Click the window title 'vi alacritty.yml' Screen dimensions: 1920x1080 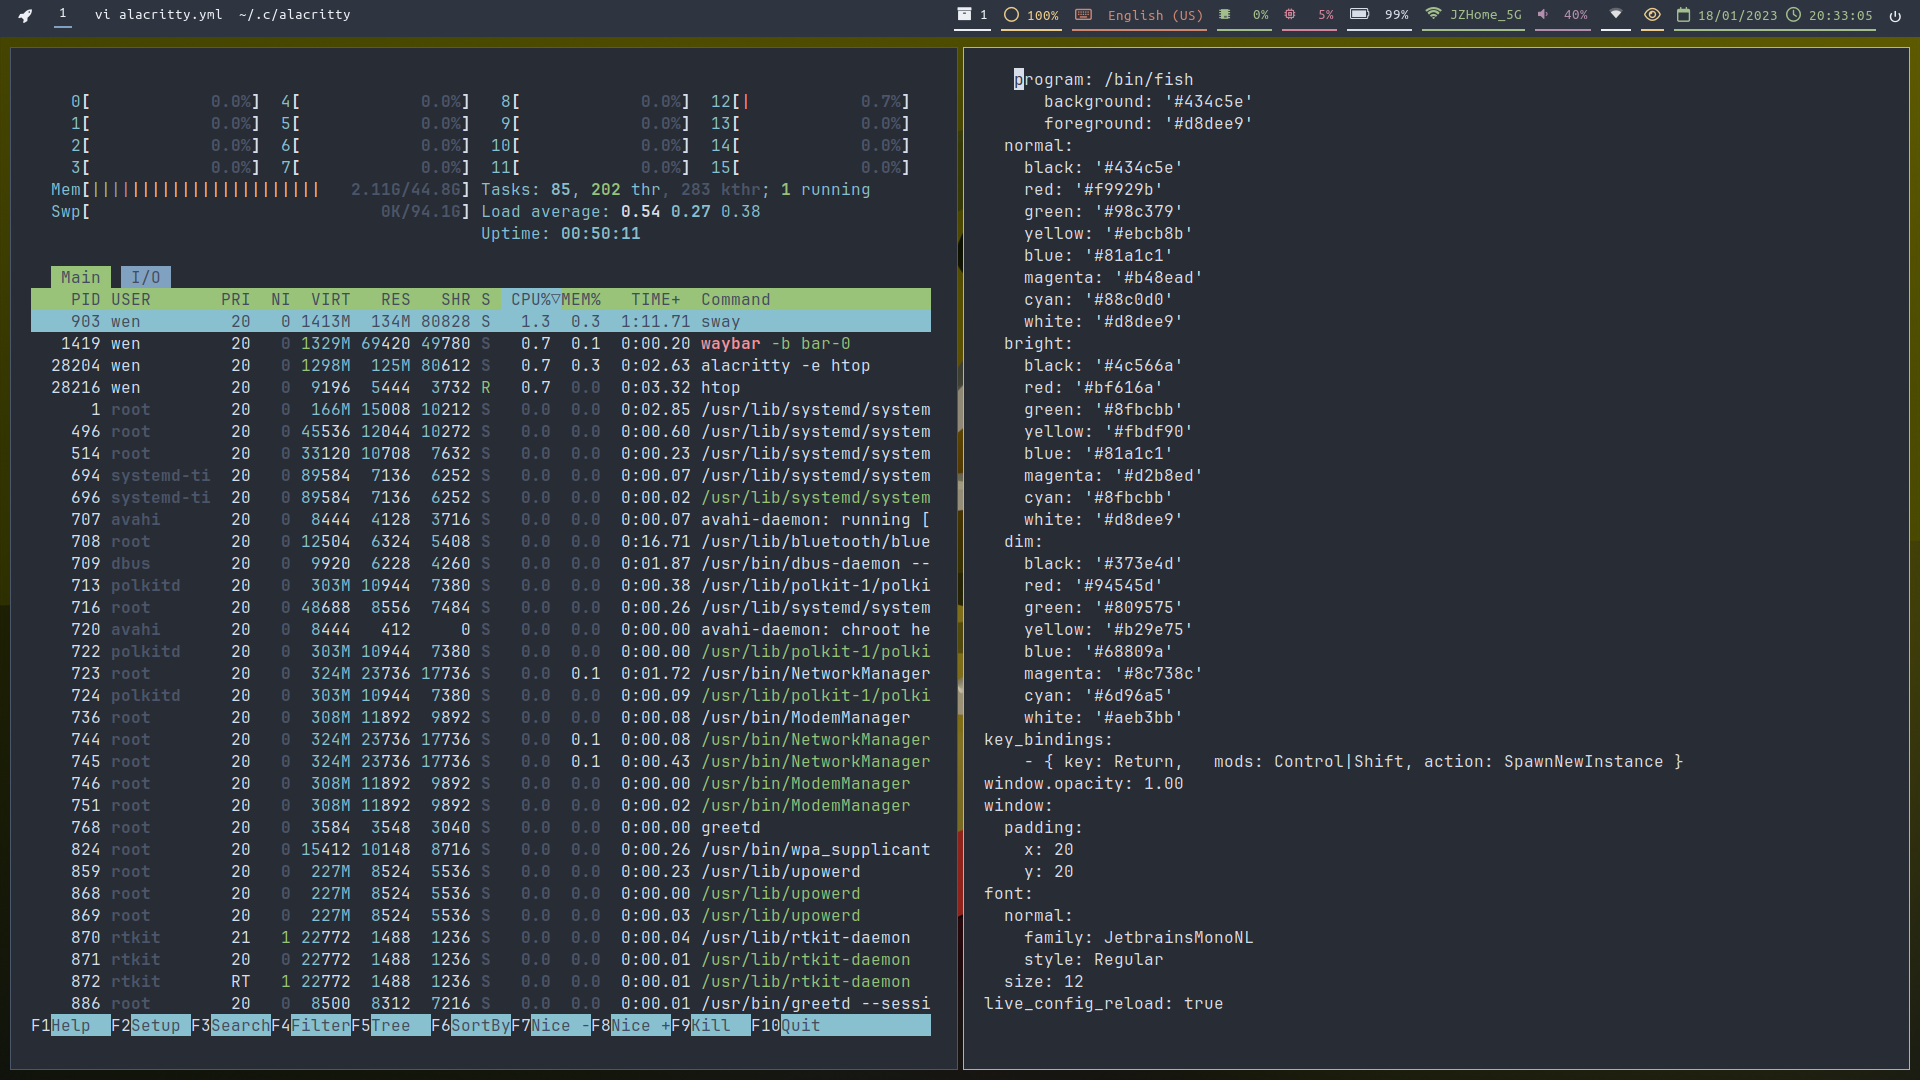pyautogui.click(x=158, y=15)
